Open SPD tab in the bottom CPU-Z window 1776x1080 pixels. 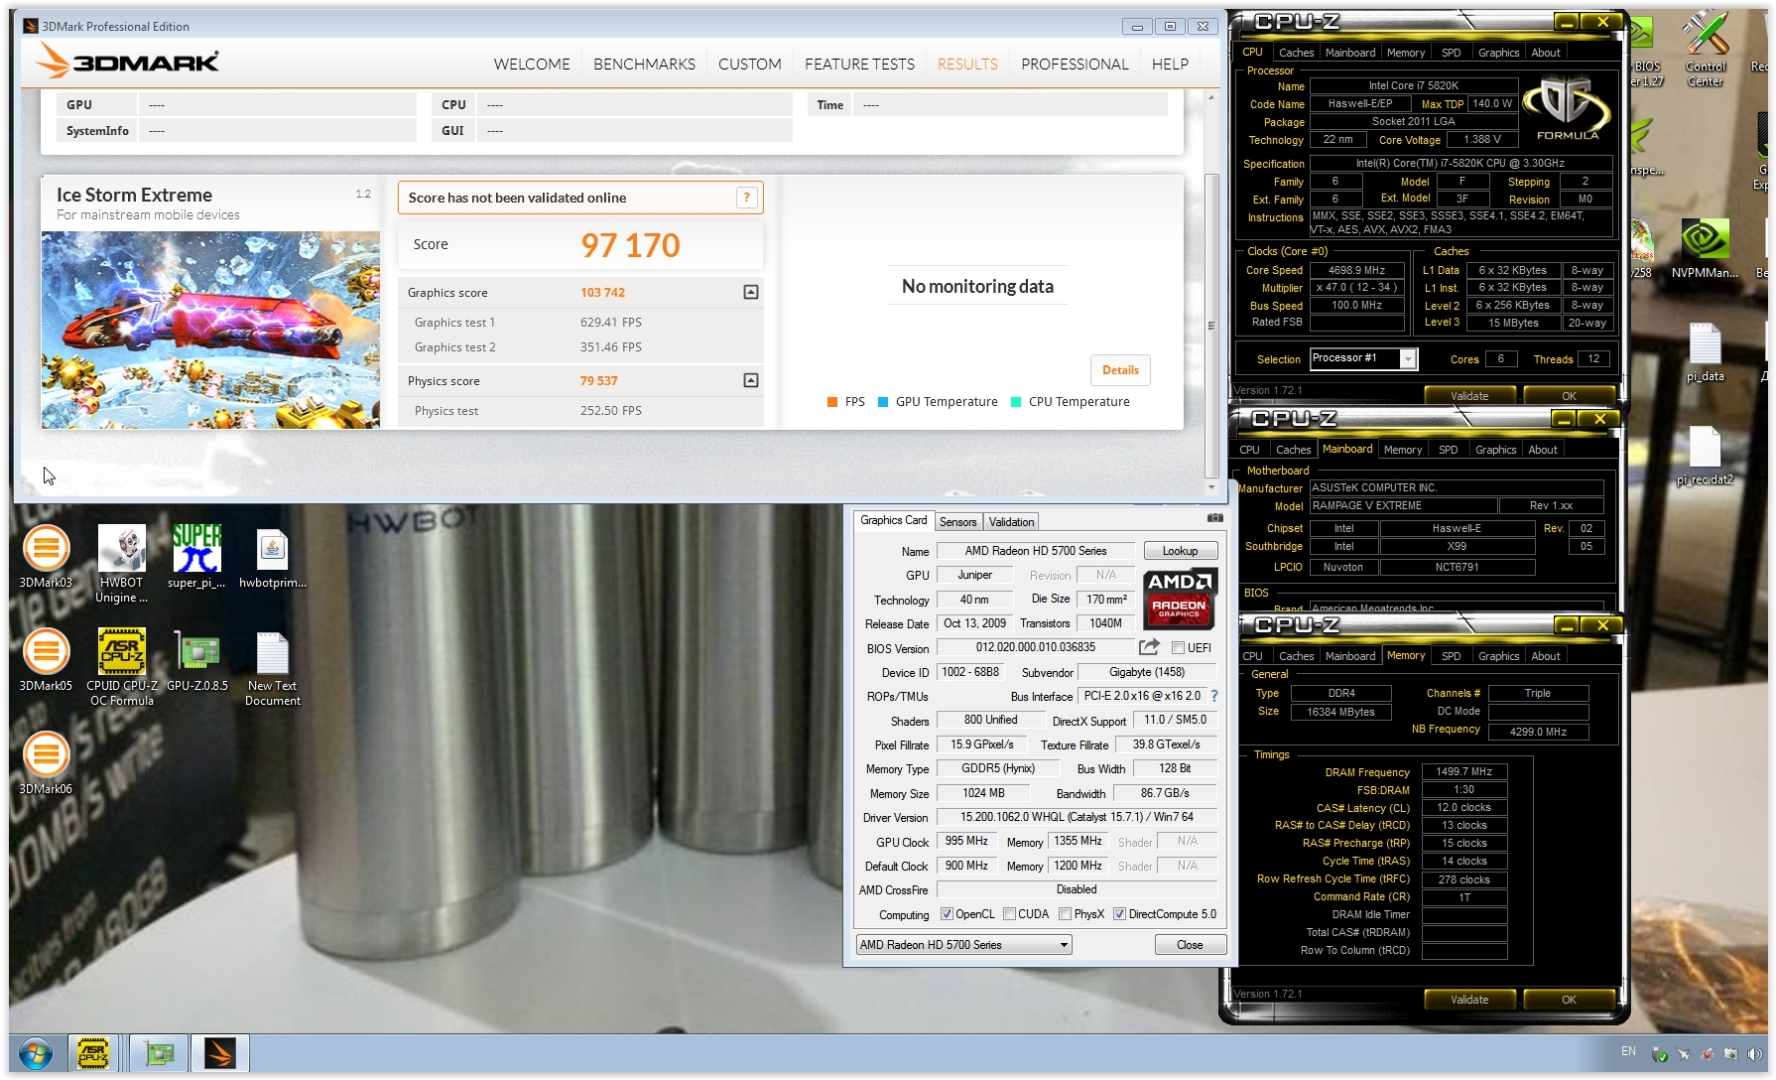(1451, 656)
